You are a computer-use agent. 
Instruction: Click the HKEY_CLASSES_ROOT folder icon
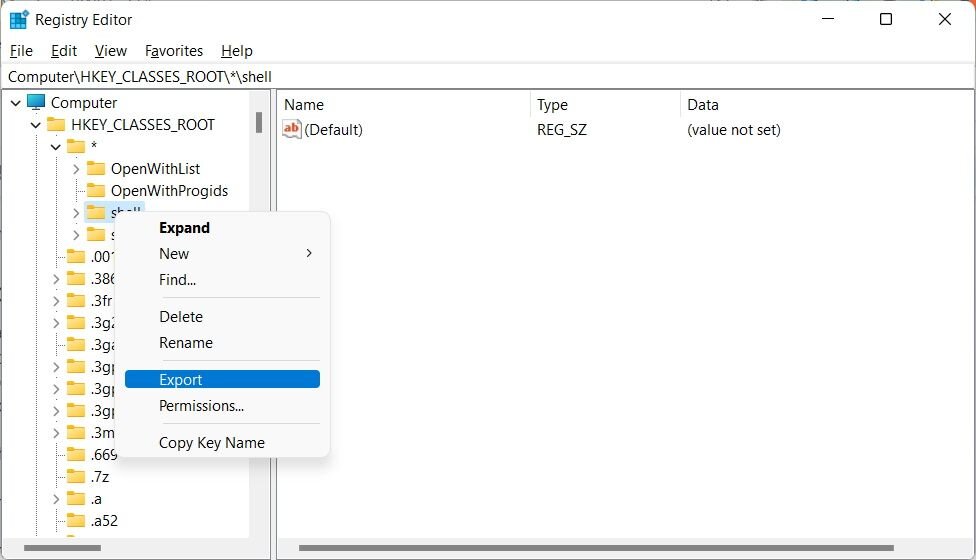pyautogui.click(x=56, y=124)
